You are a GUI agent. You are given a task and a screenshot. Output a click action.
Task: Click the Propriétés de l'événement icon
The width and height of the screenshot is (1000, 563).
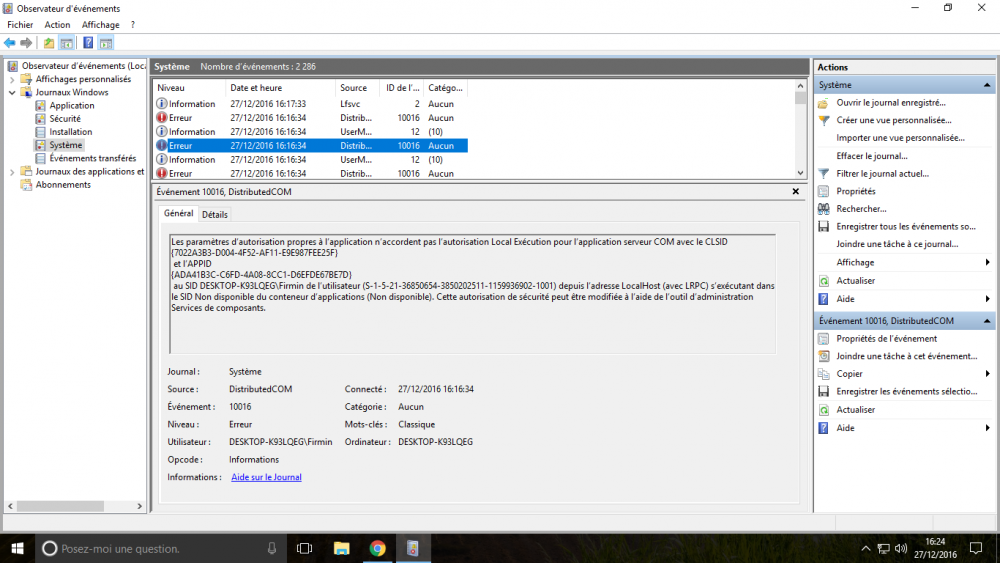[x=824, y=339]
